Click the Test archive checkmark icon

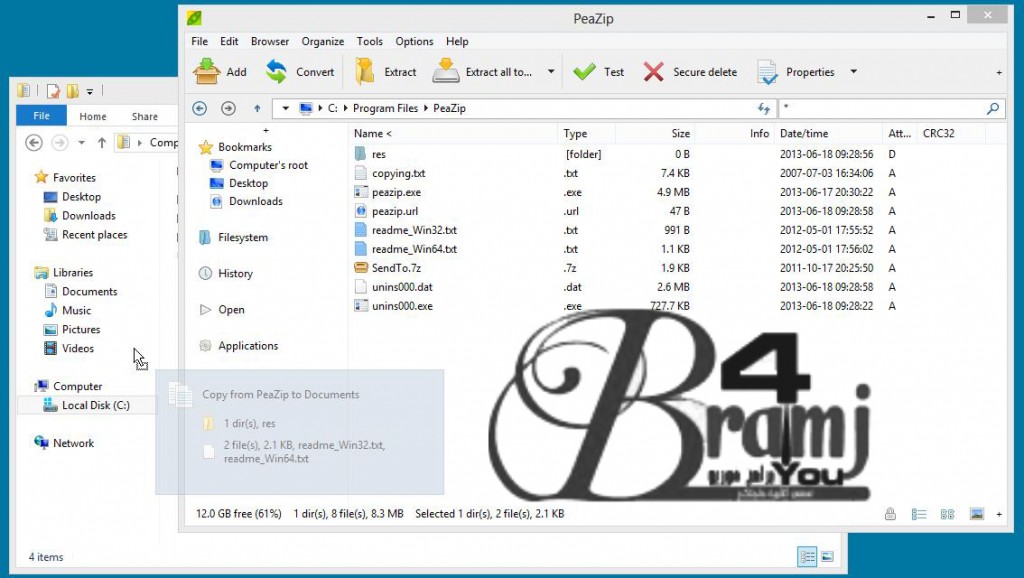pyautogui.click(x=585, y=71)
